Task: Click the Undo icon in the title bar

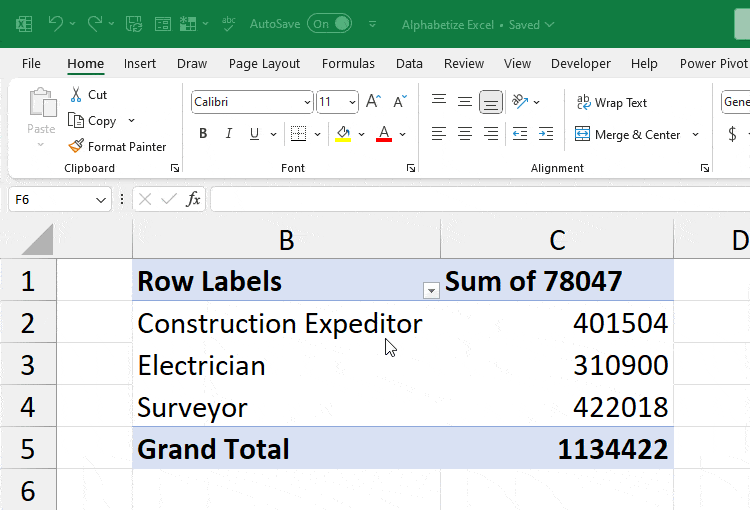Action: click(56, 23)
